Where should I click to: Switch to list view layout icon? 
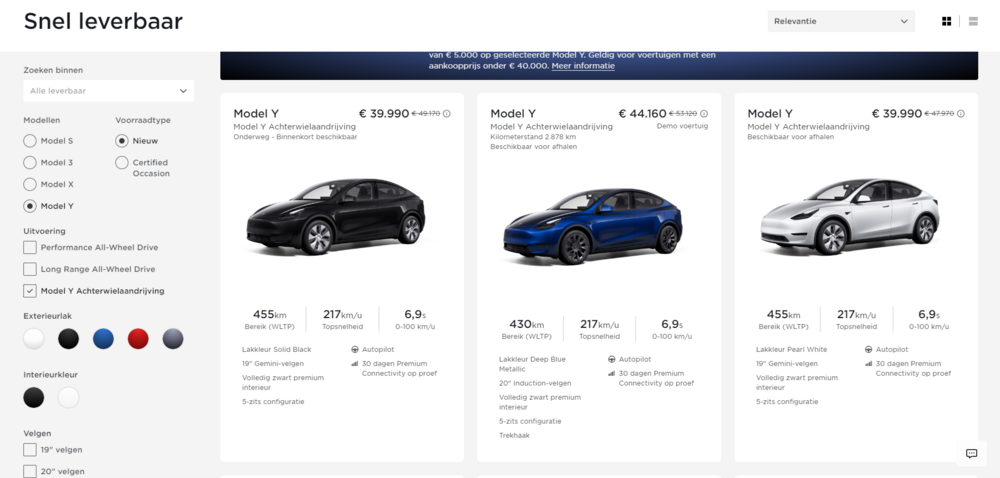[x=973, y=21]
